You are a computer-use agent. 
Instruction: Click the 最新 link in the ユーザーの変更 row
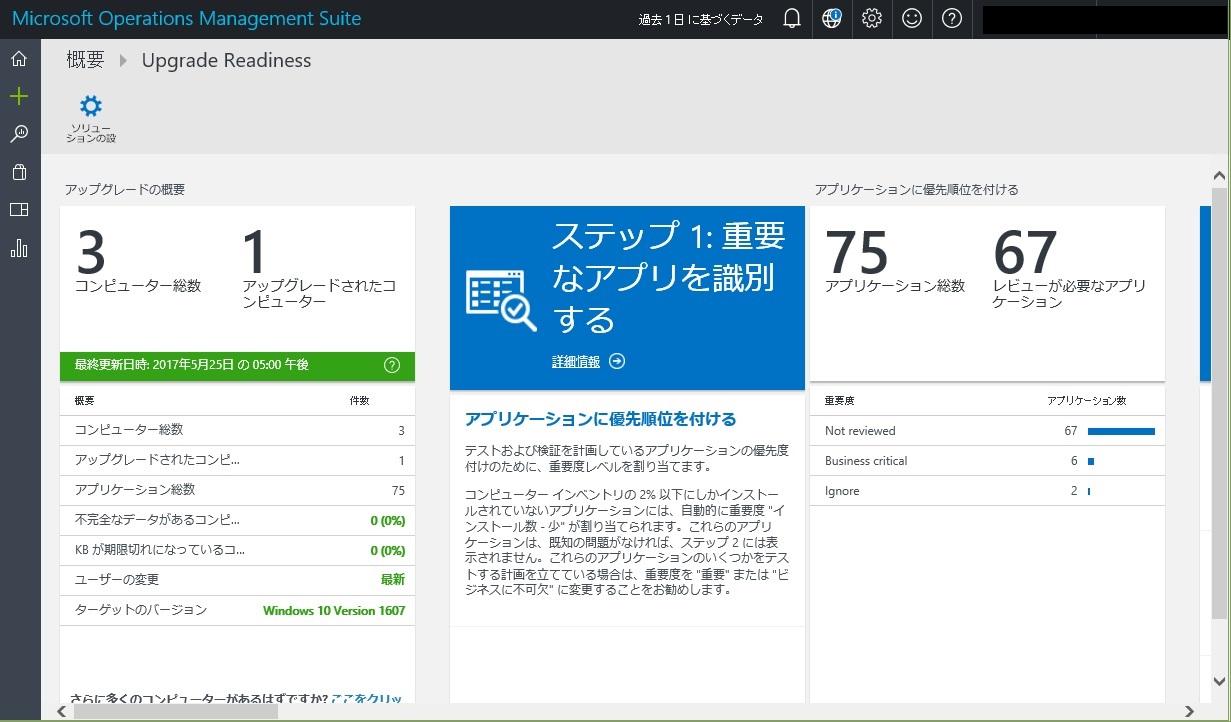tap(395, 580)
